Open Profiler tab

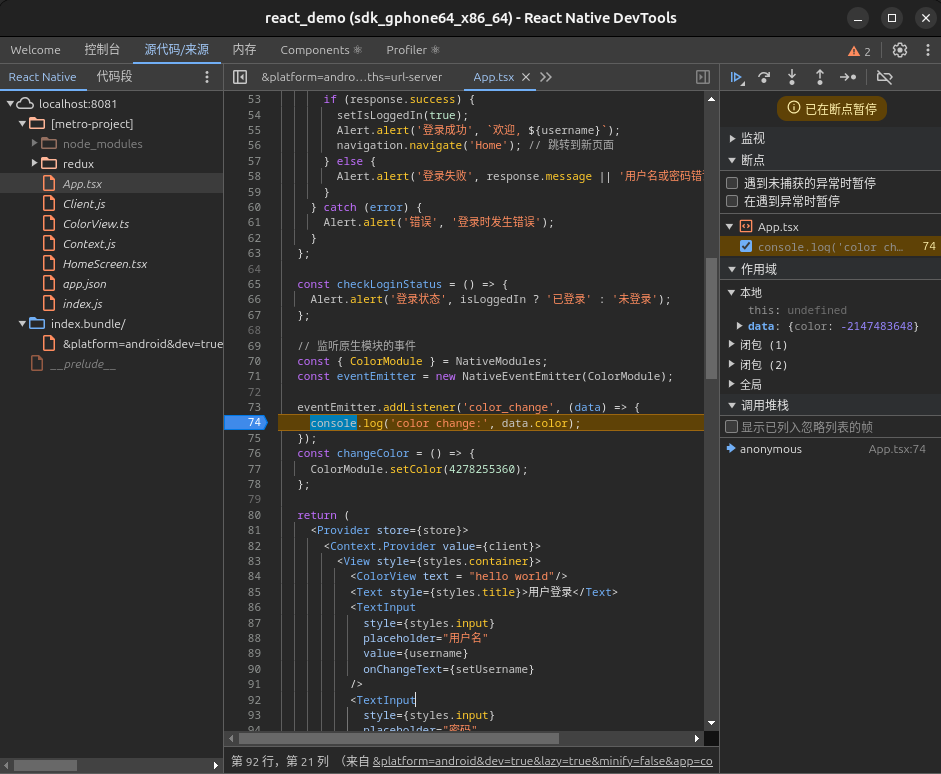tap(412, 50)
